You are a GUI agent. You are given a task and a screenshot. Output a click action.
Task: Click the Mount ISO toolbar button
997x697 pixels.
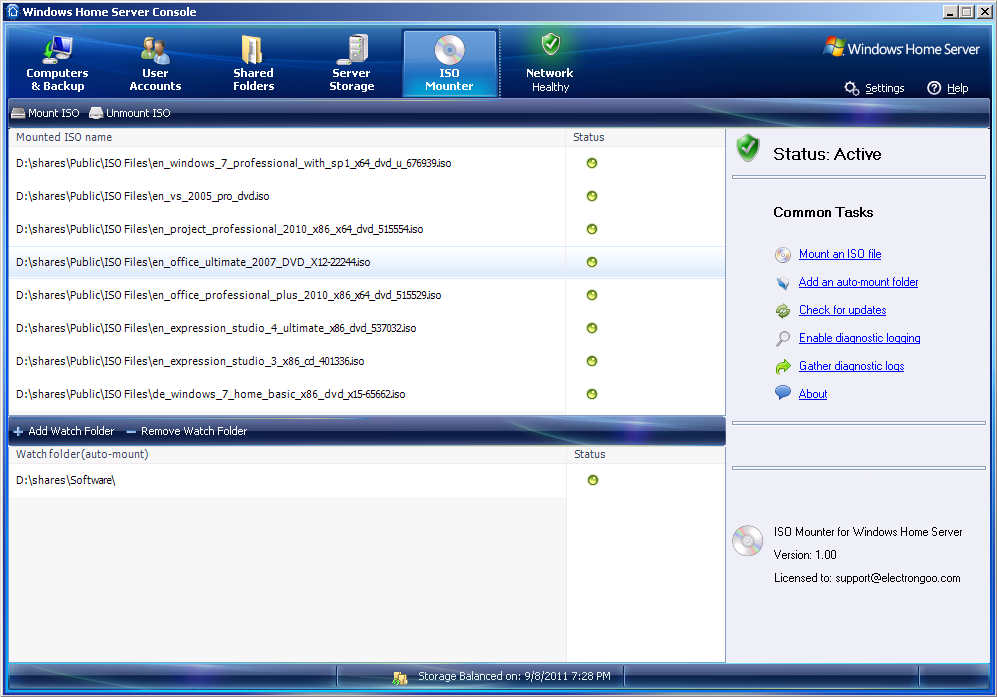click(46, 113)
